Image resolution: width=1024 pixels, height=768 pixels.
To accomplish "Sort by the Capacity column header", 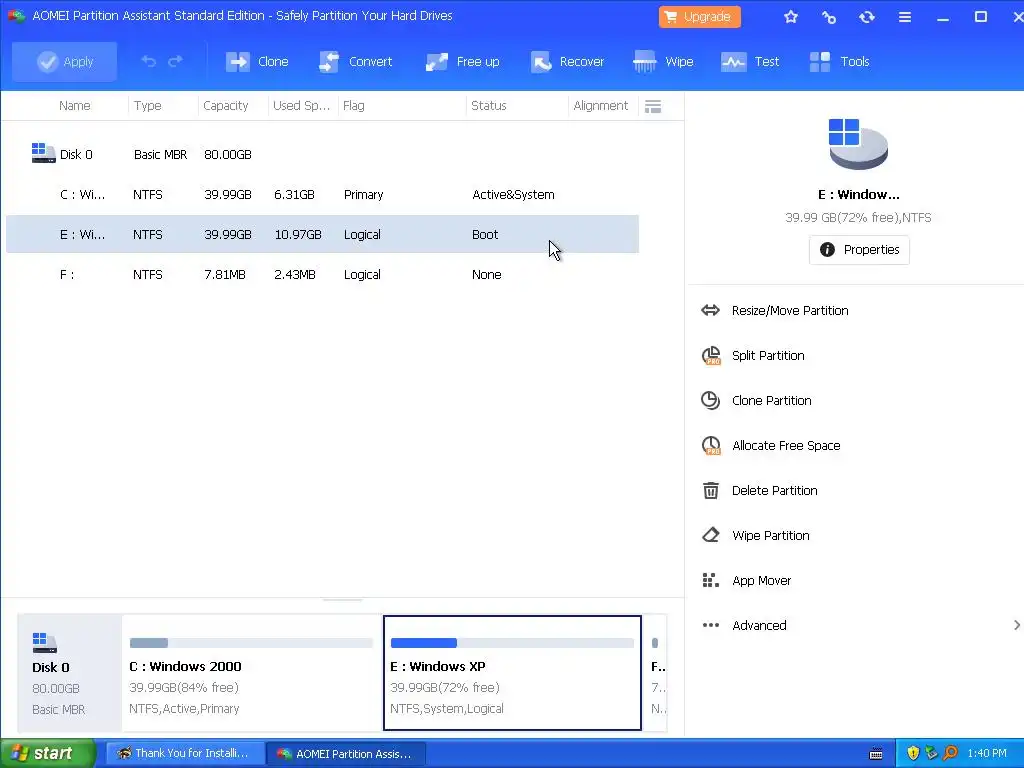I will [225, 106].
